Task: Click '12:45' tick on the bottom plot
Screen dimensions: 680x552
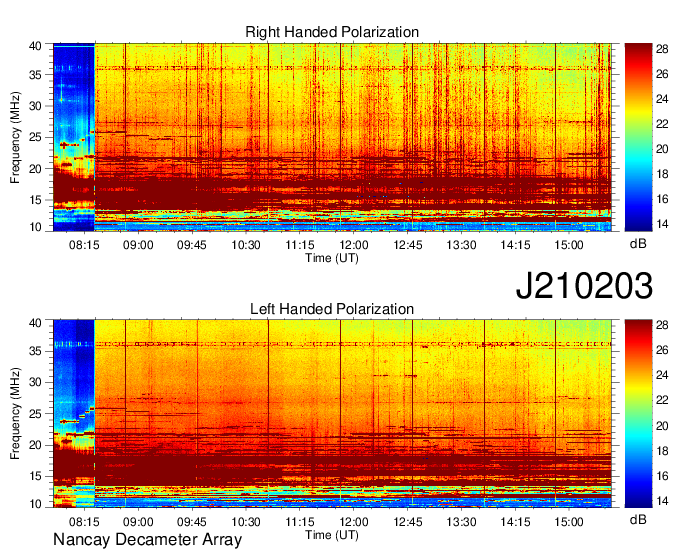Action: 408,522
